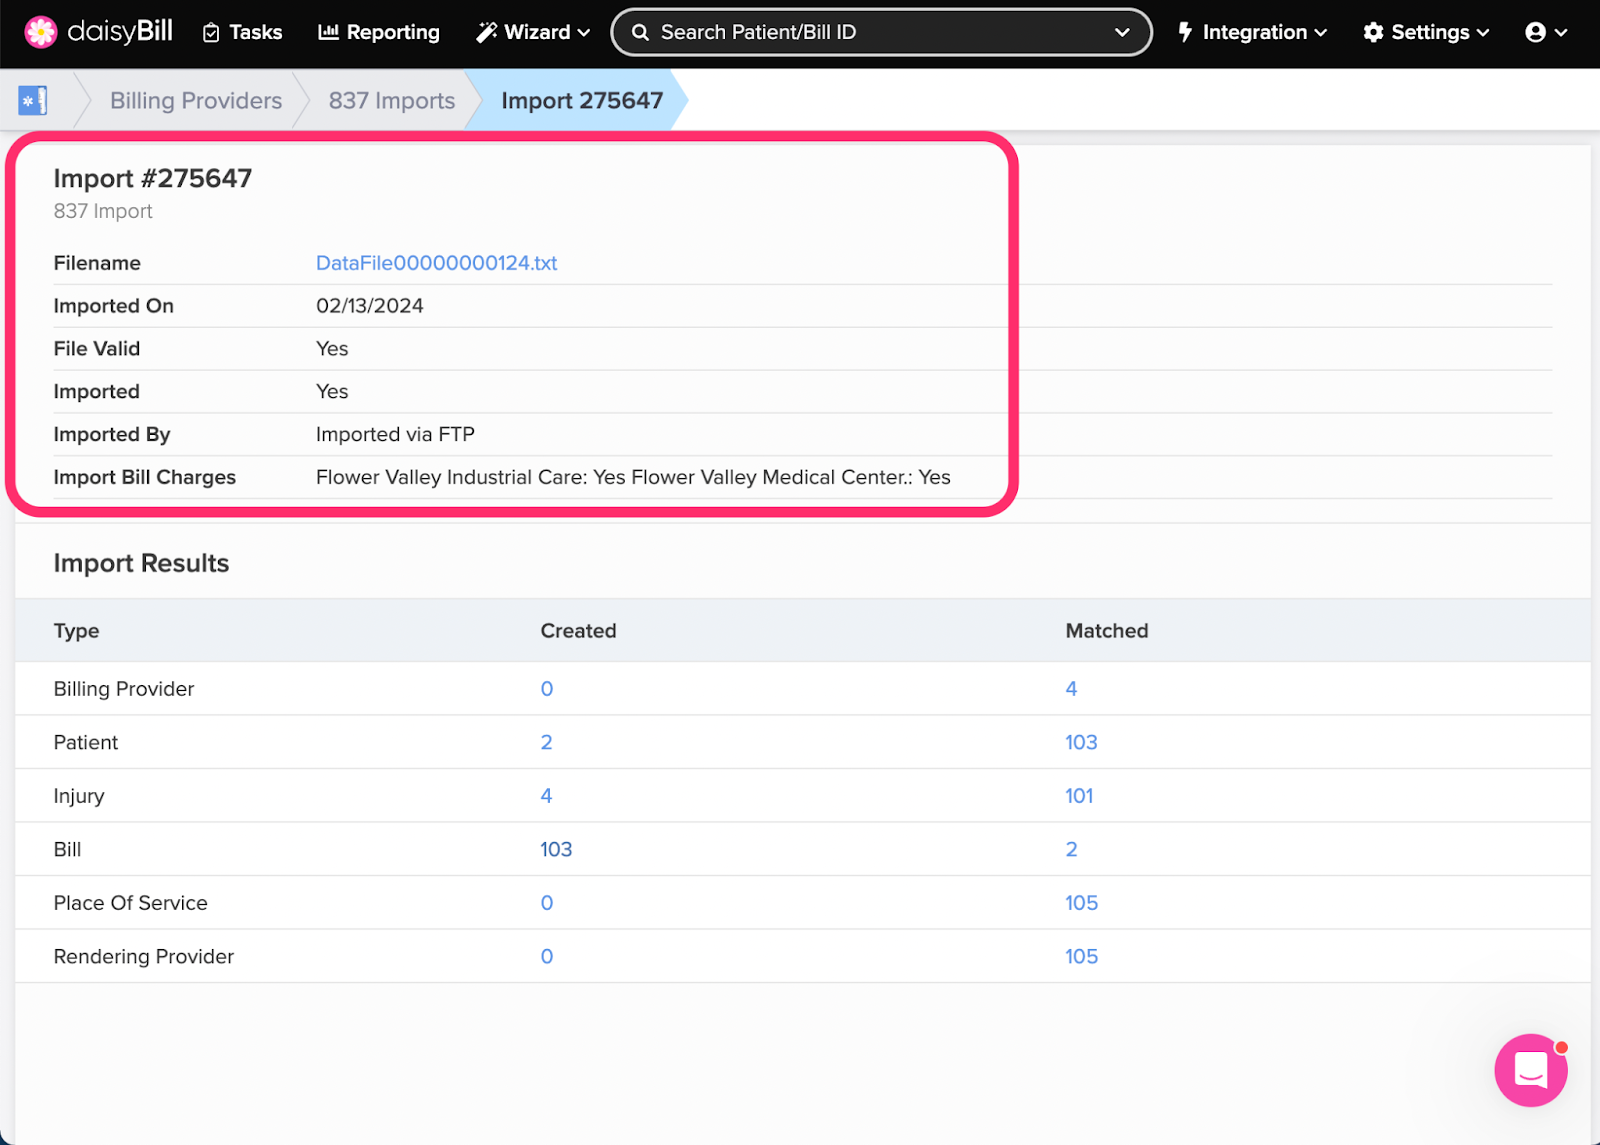This screenshot has width=1600, height=1145.
Task: Click the Settings gear icon
Action: point(1374,32)
